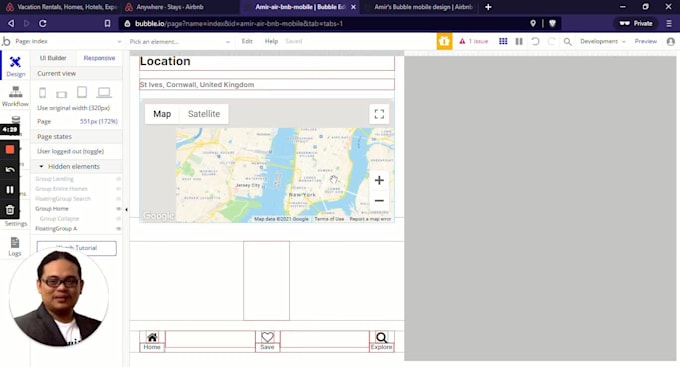The image size is (680, 367).
Task: Open the gift box icon
Action: 444,41
